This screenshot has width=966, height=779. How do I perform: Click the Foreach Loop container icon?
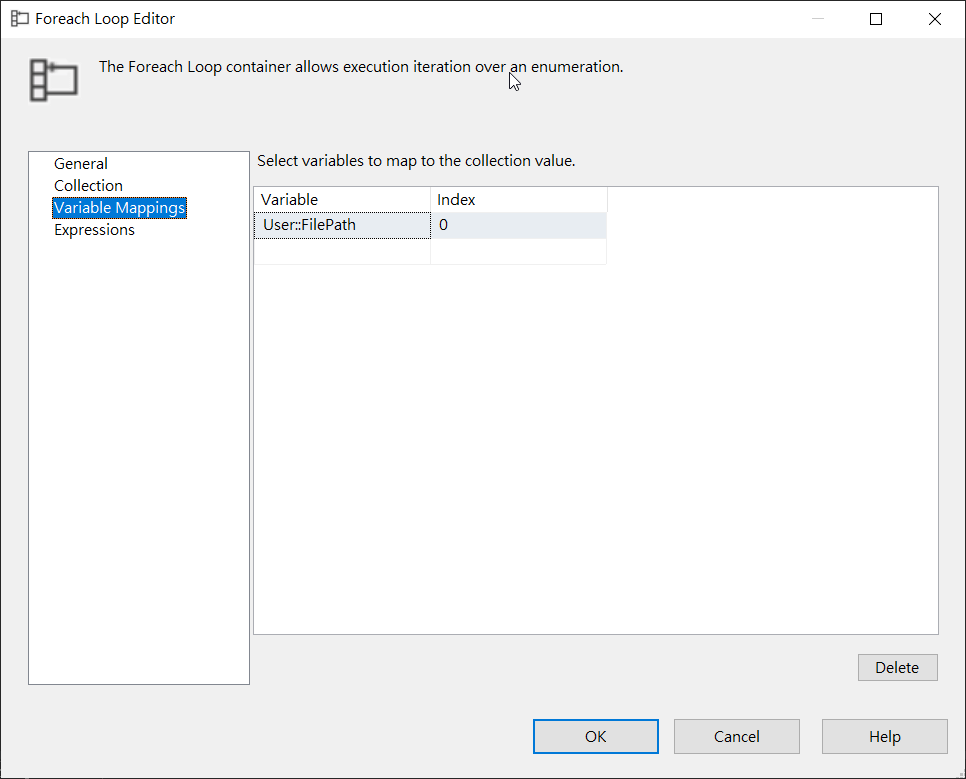coord(53,79)
